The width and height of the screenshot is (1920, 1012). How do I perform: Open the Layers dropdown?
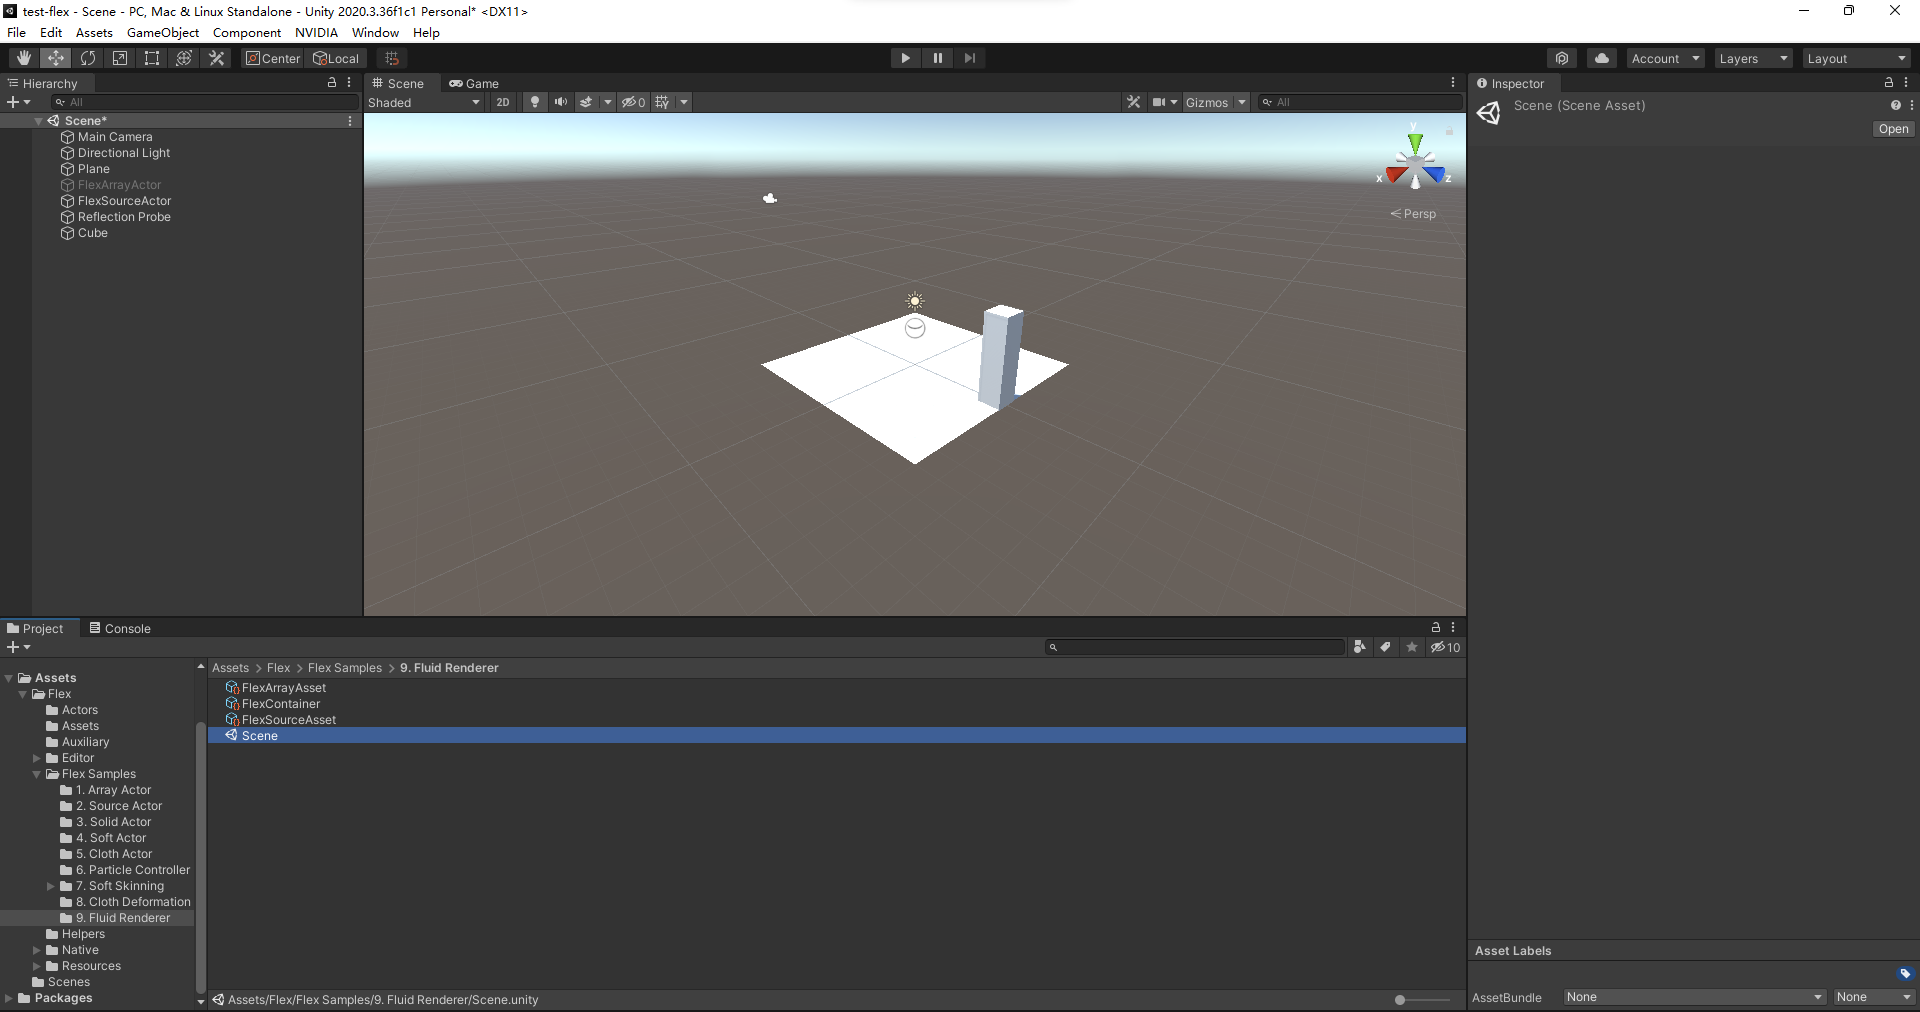tap(1753, 58)
